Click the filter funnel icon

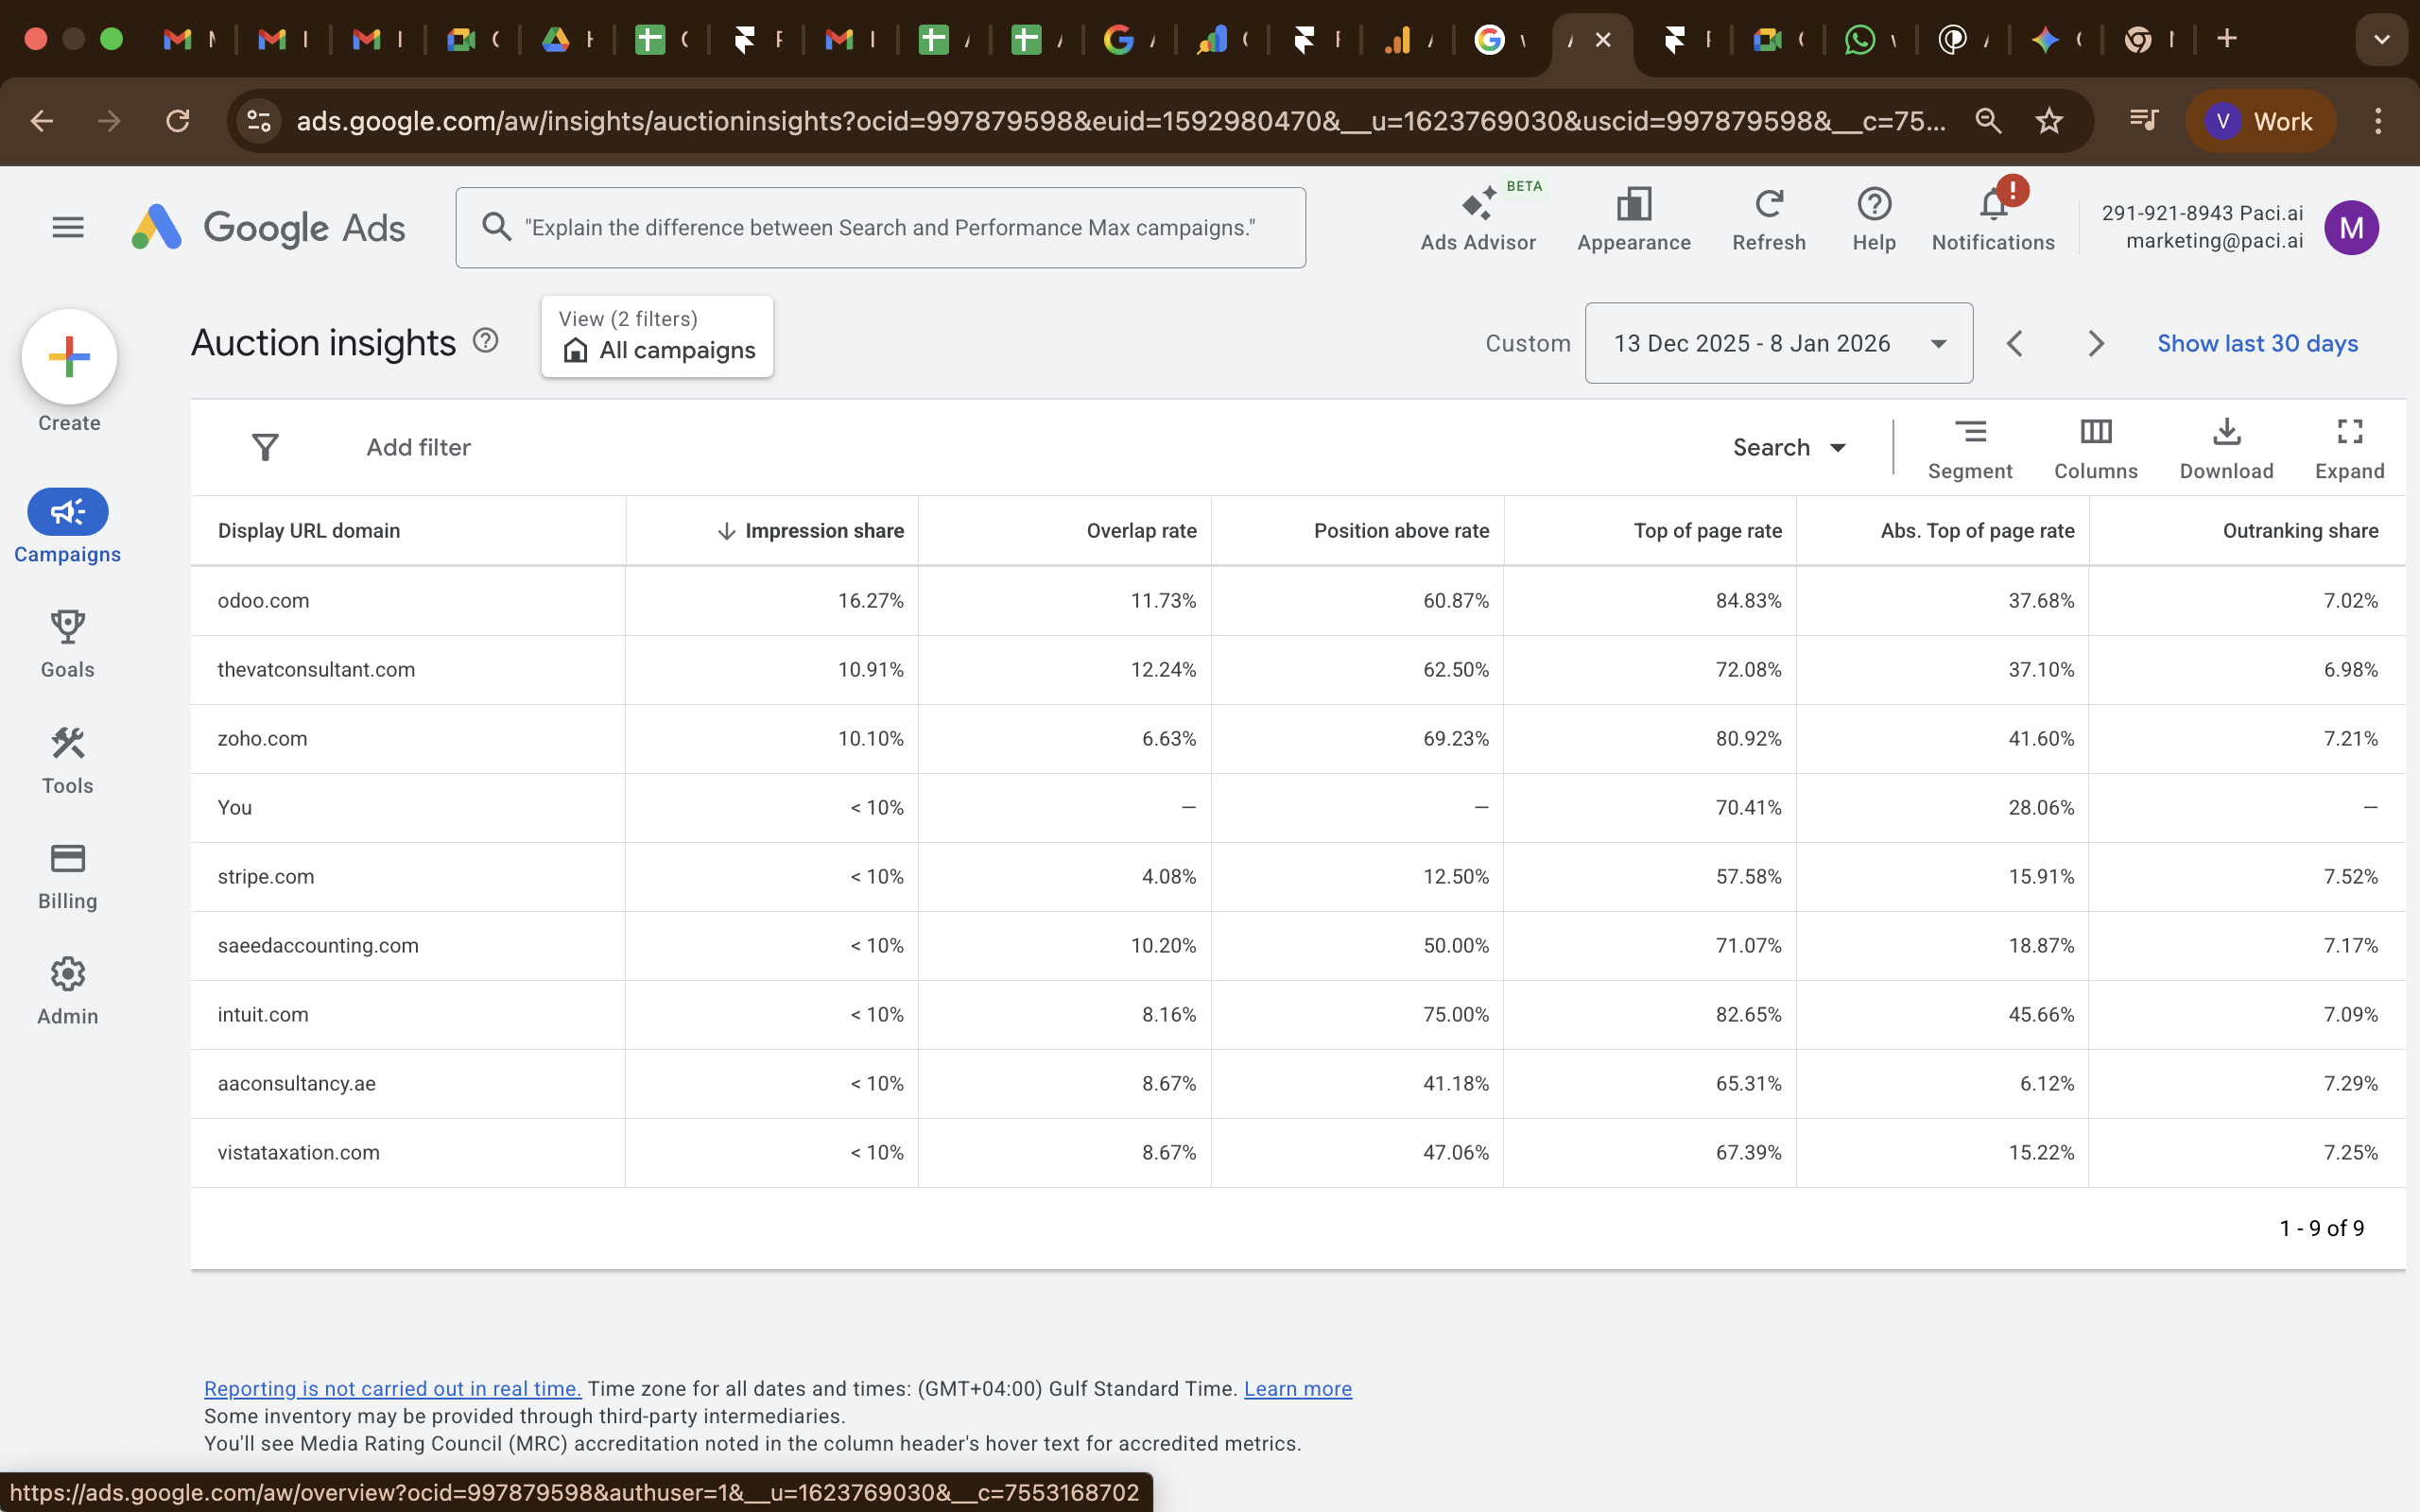tap(265, 447)
